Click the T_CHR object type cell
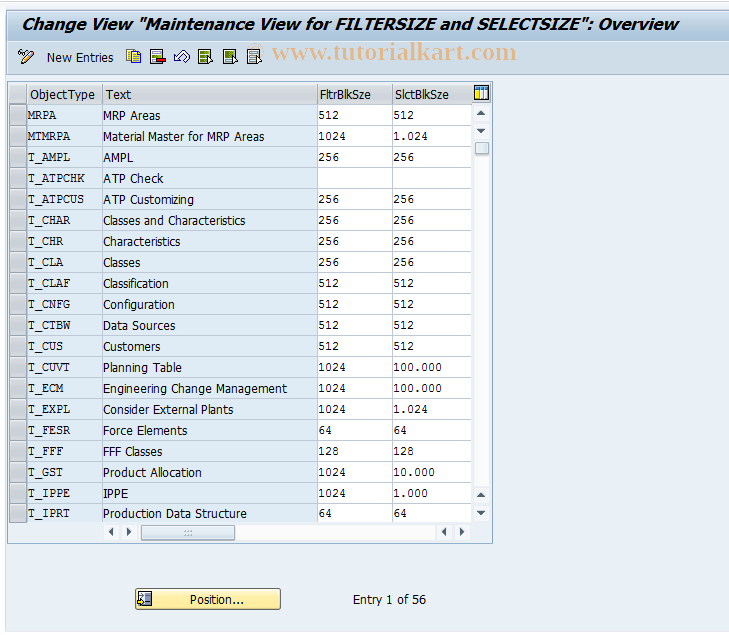Screen dimensions: 729x635 pyautogui.click(x=65, y=241)
